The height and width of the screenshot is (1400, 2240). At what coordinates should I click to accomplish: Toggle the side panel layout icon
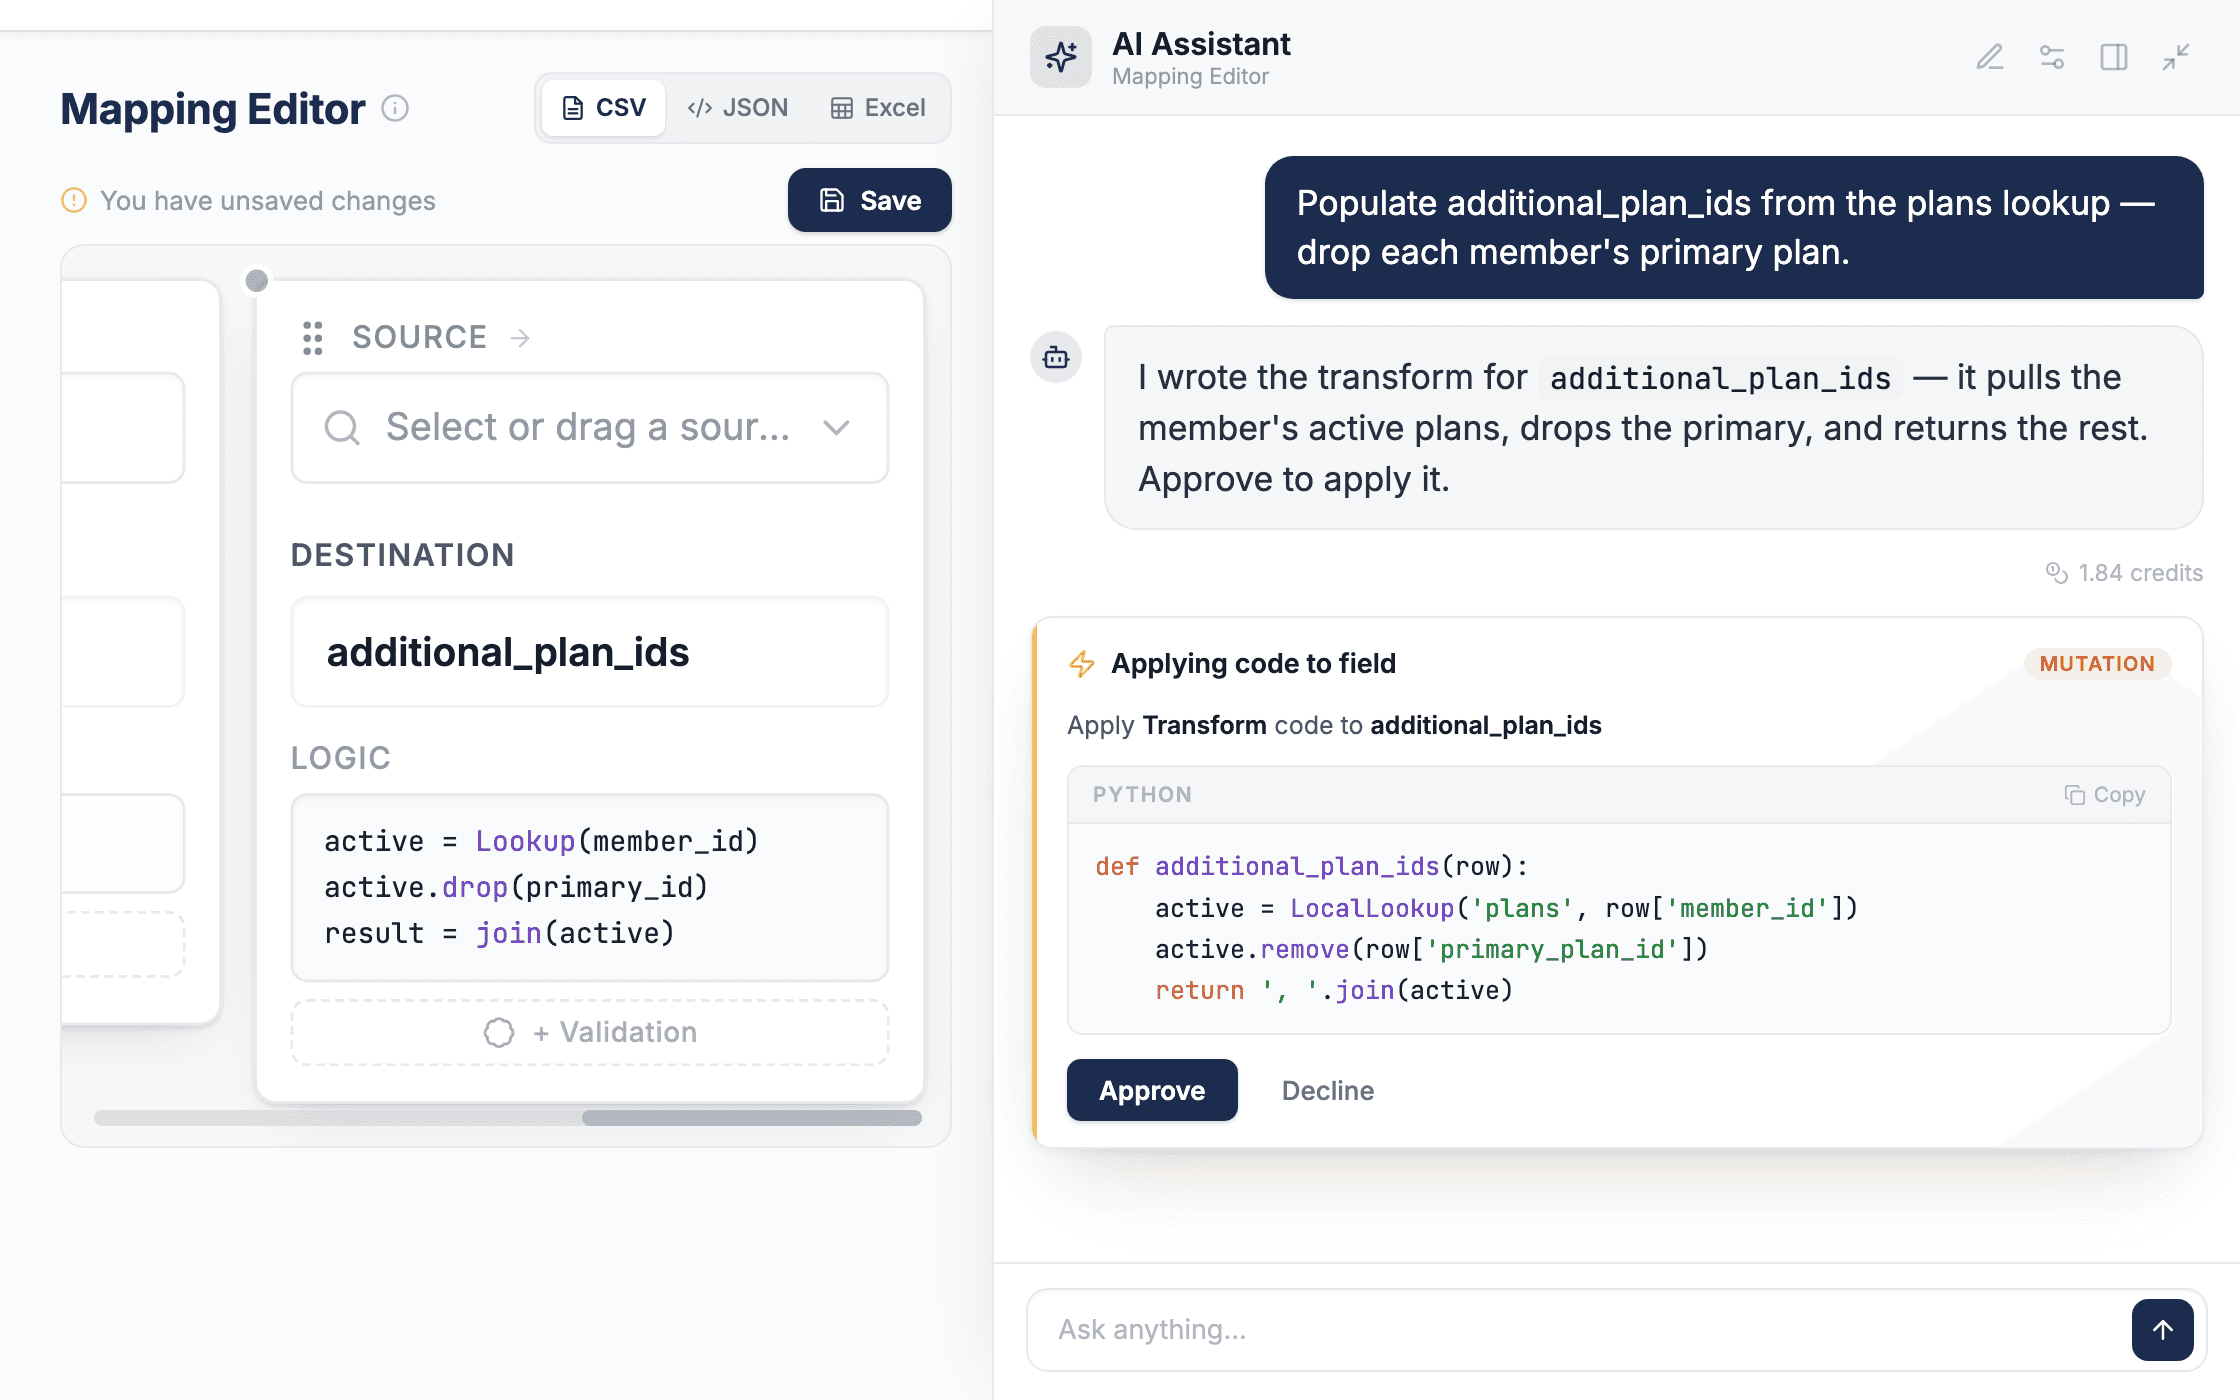coord(2114,57)
